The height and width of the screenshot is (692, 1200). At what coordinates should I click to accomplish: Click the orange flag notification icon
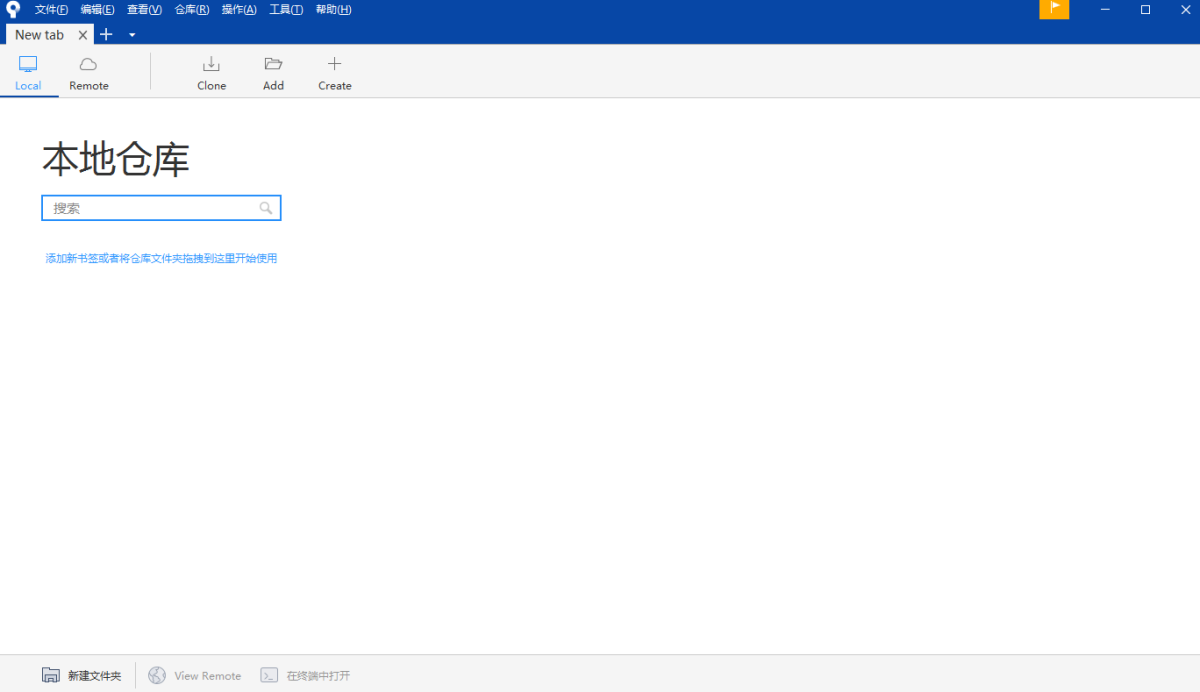point(1054,9)
